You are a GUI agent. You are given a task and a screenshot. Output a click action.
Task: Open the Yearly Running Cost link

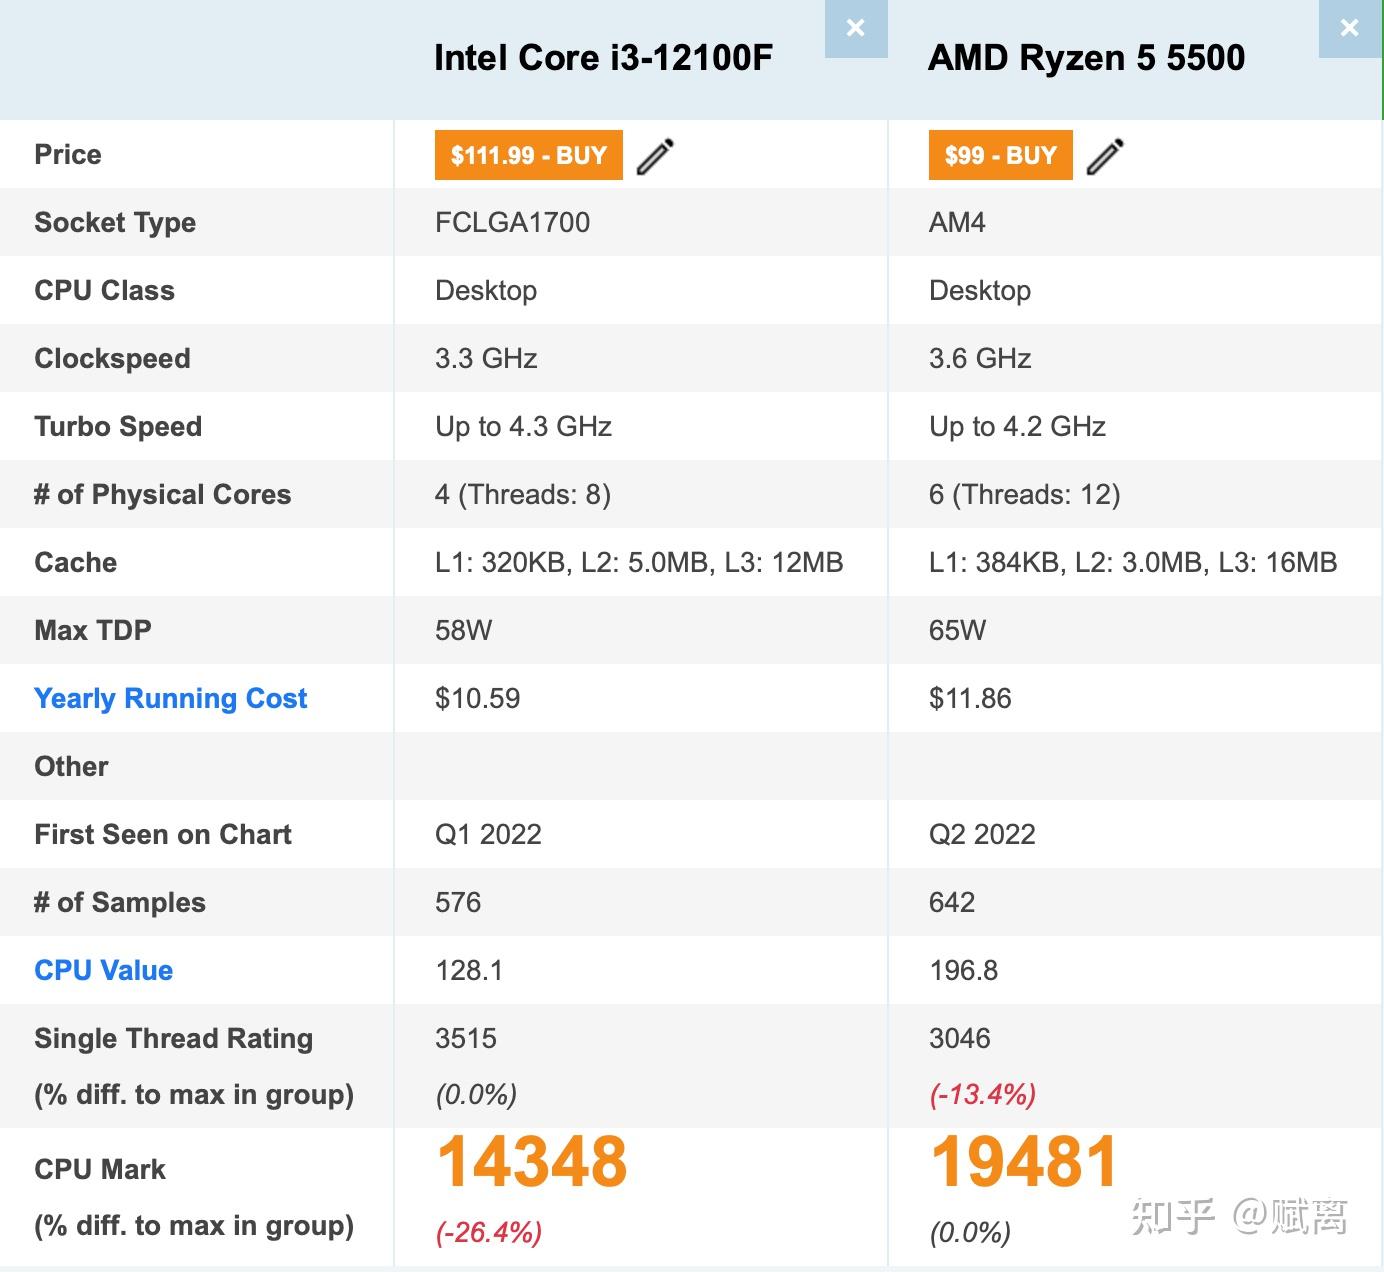tap(170, 698)
